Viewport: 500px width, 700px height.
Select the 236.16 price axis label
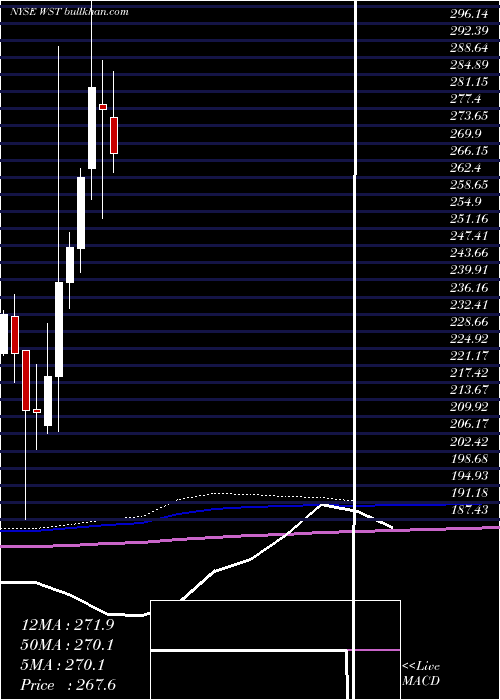point(468,287)
